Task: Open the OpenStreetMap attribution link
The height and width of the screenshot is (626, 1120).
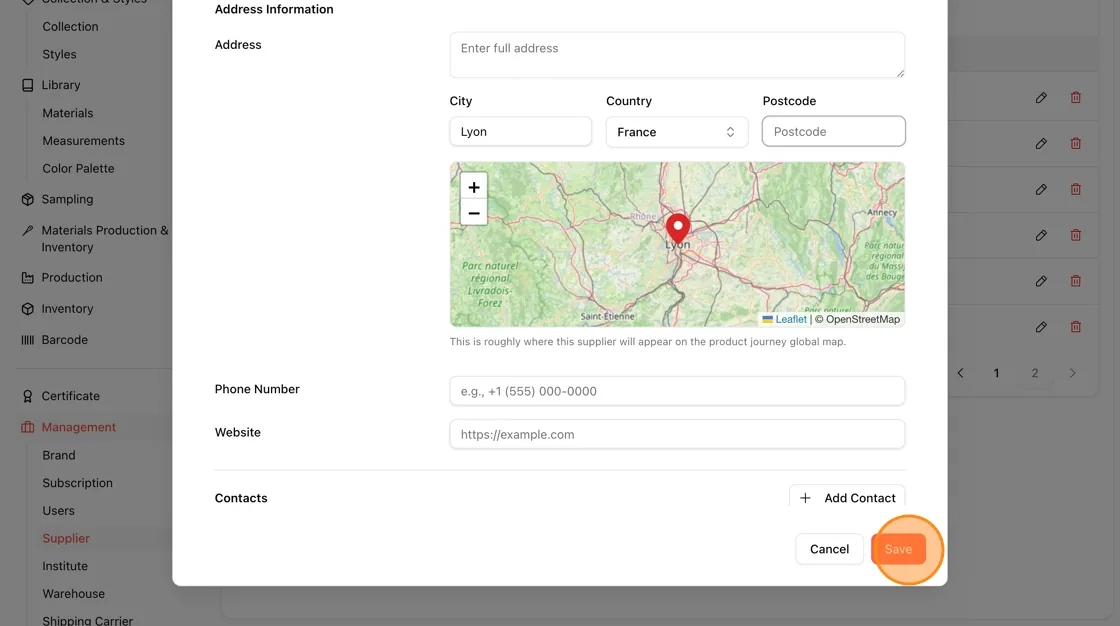Action: click(x=863, y=319)
